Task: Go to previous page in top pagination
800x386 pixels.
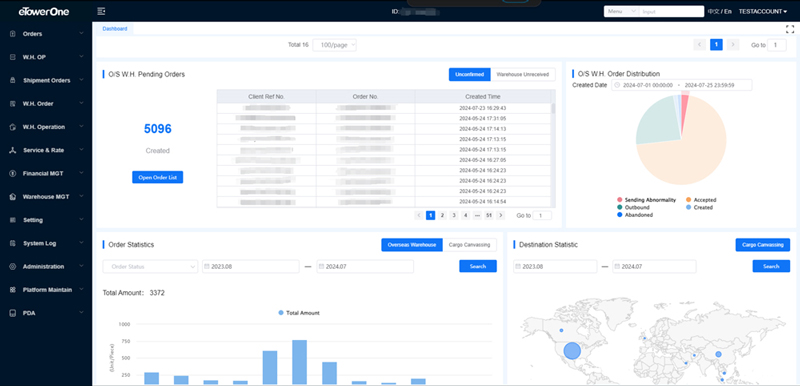Action: [x=699, y=45]
